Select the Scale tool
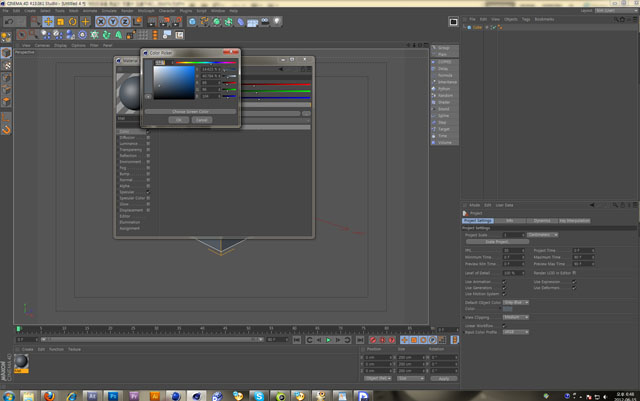Screen dimensions: 640x401 (60, 22)
